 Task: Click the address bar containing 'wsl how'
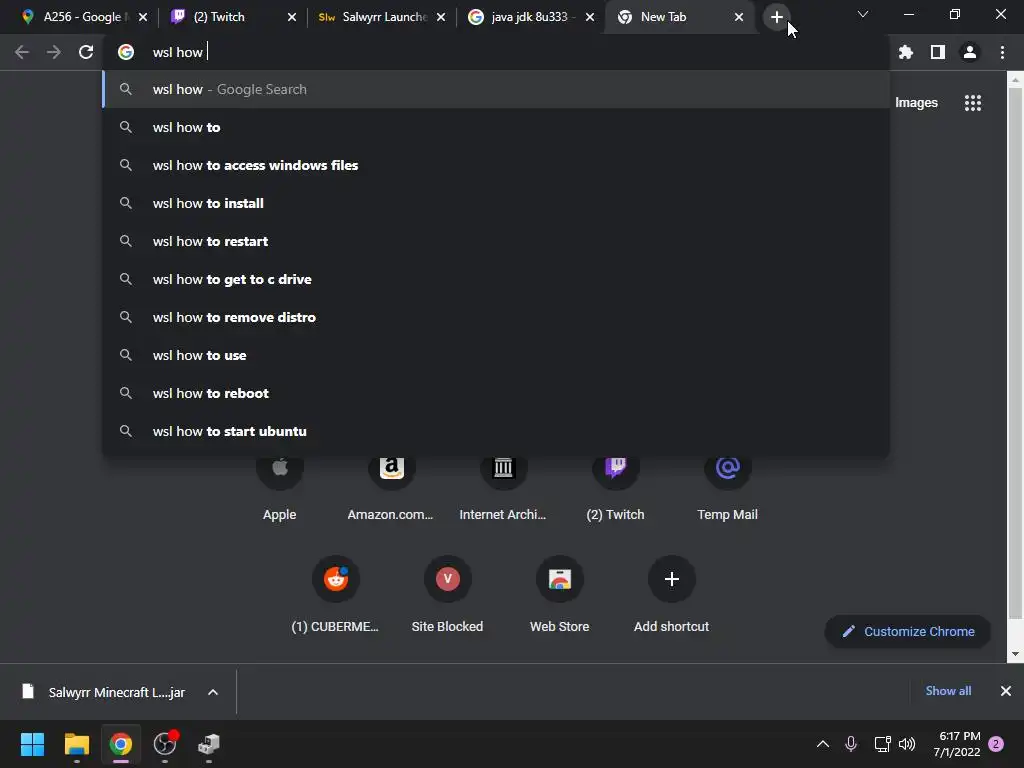496,52
